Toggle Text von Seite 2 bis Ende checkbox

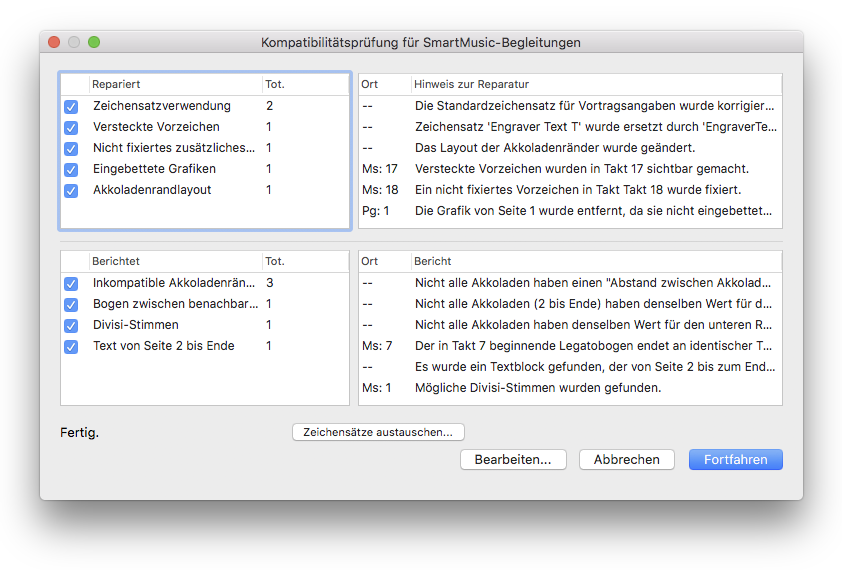coord(71,347)
